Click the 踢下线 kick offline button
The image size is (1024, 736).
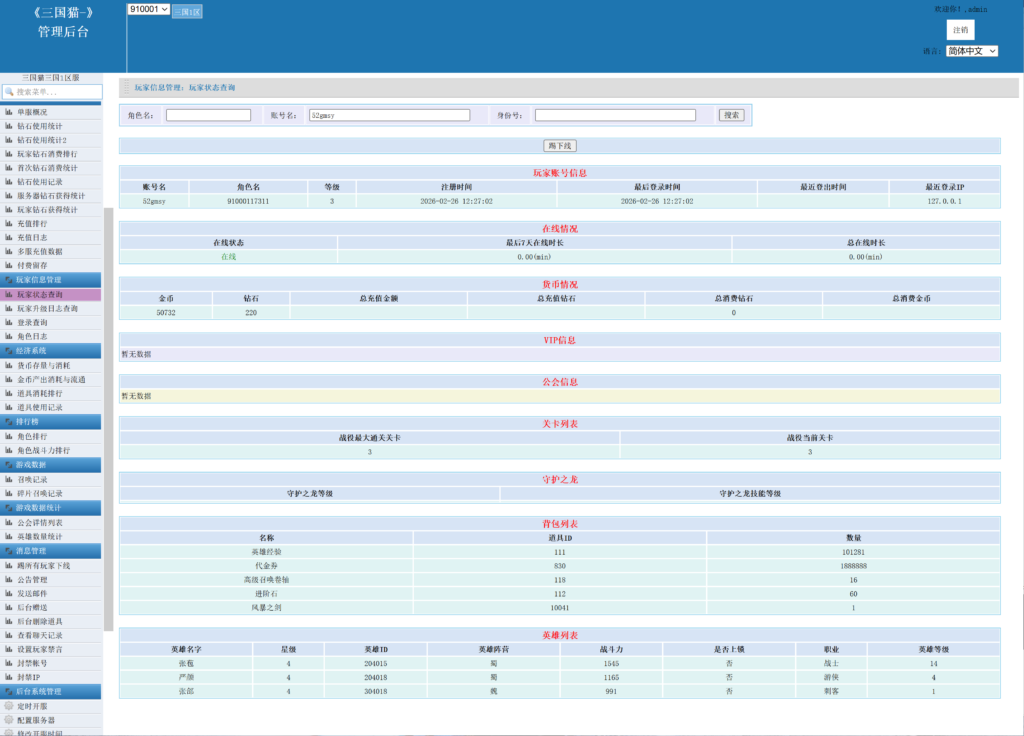[560, 146]
